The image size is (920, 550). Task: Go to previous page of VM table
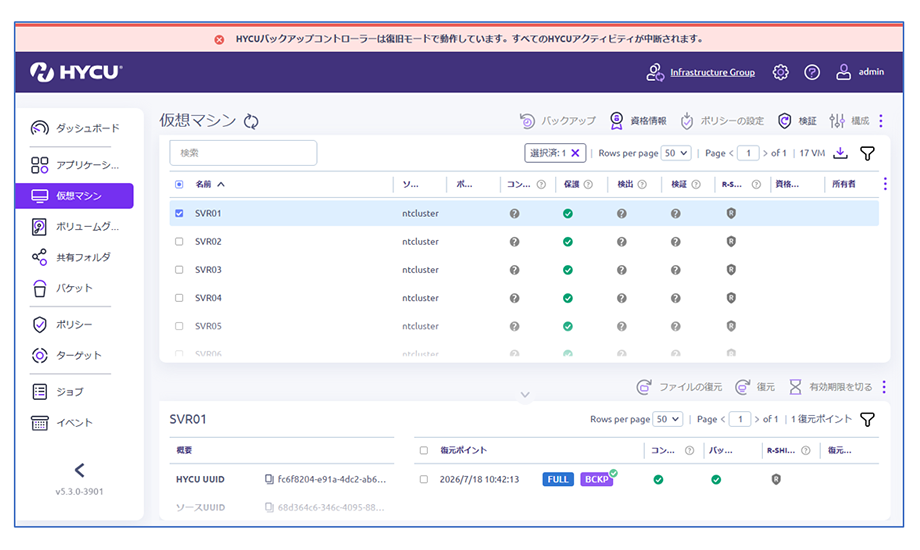point(731,153)
